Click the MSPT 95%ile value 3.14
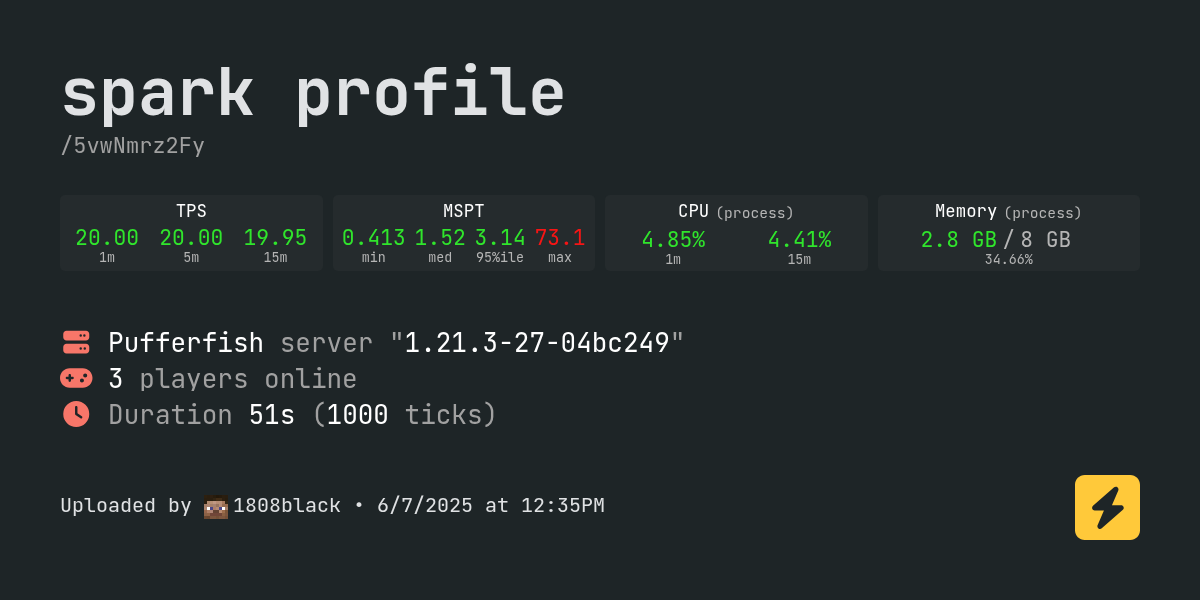Screen dimensions: 1200x600 [500, 238]
